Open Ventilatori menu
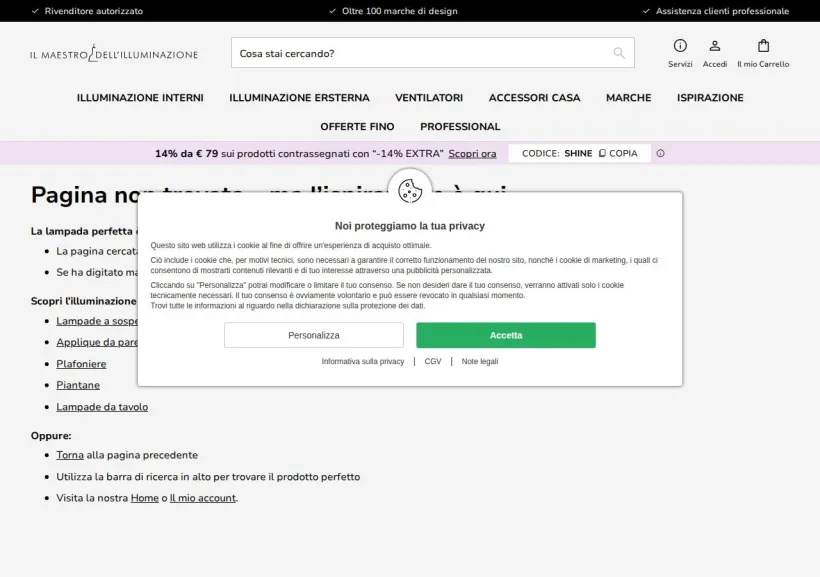Screen dimensions: 820x577 point(429,98)
